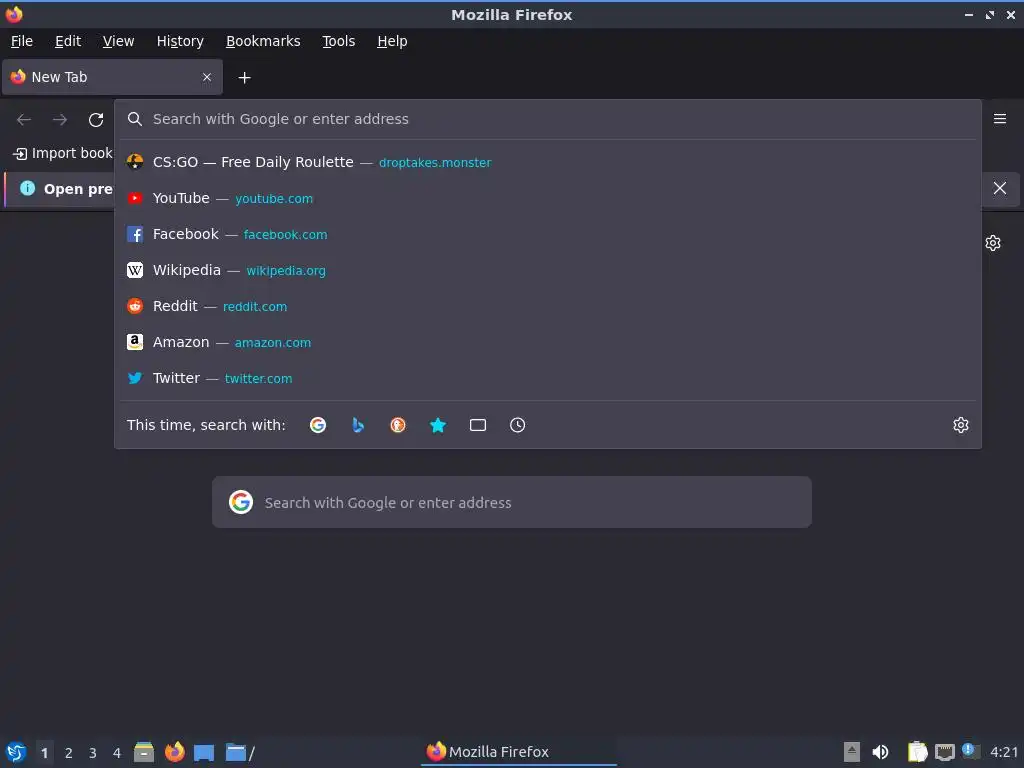1024x768 pixels.
Task: Search this time with DuckDuckGo icon
Action: [x=398, y=425]
